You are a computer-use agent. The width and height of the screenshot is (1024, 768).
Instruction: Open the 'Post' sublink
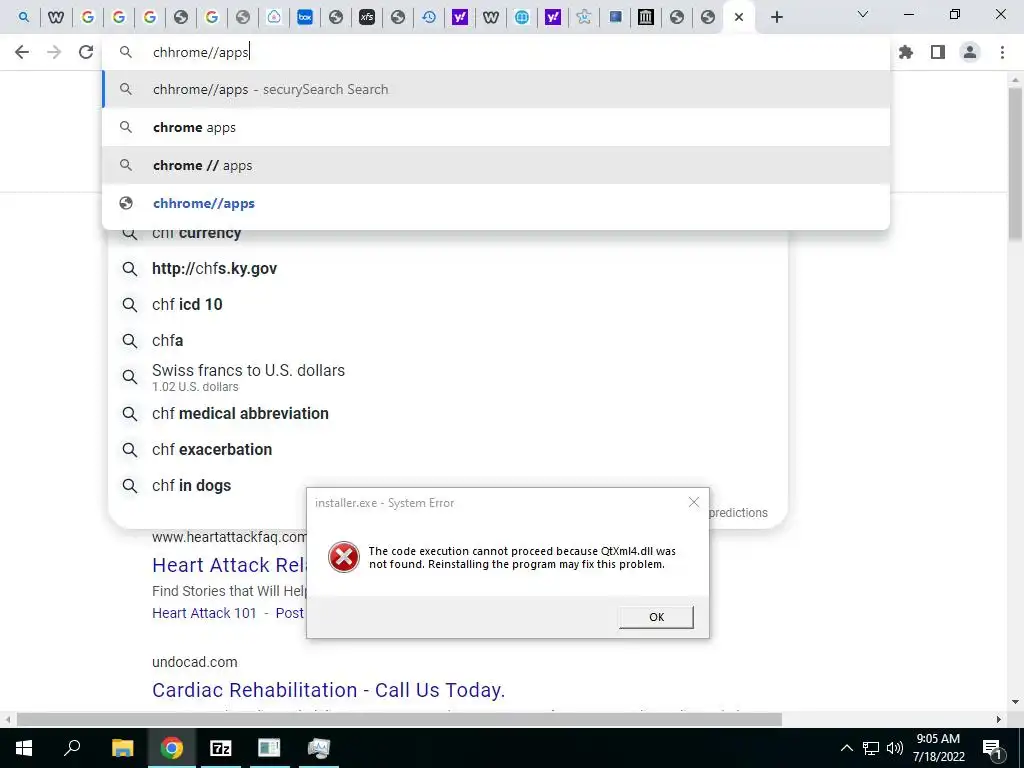(289, 613)
